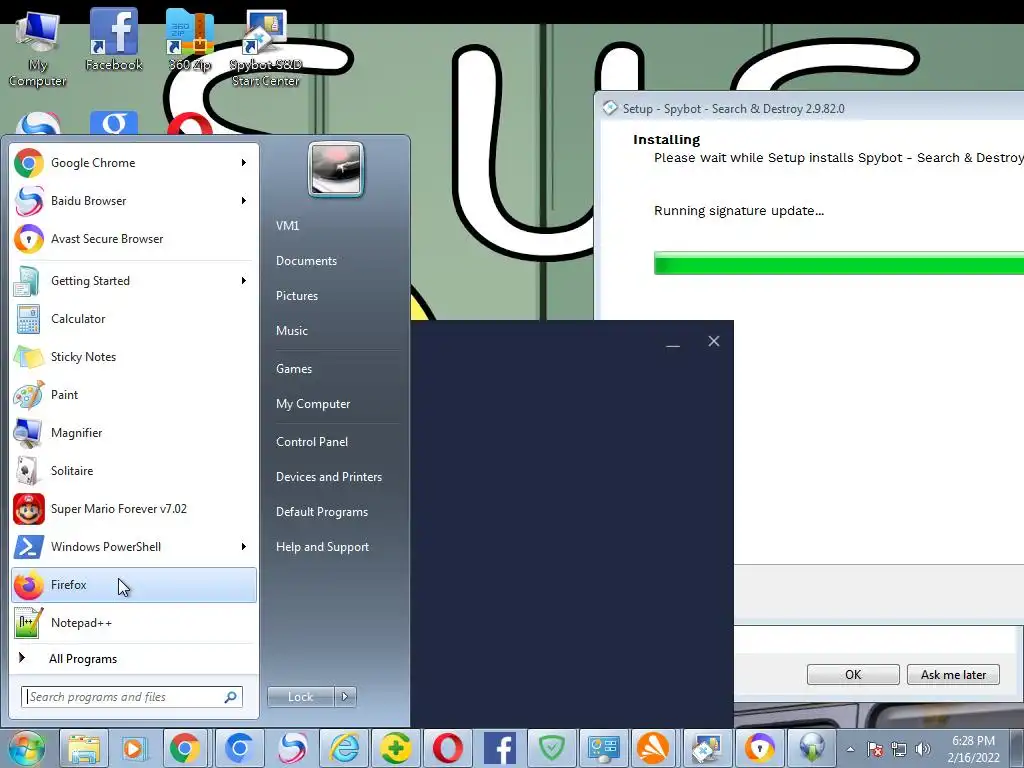The image size is (1024, 768).
Task: Open the VM1 user folder
Action: tap(287, 225)
